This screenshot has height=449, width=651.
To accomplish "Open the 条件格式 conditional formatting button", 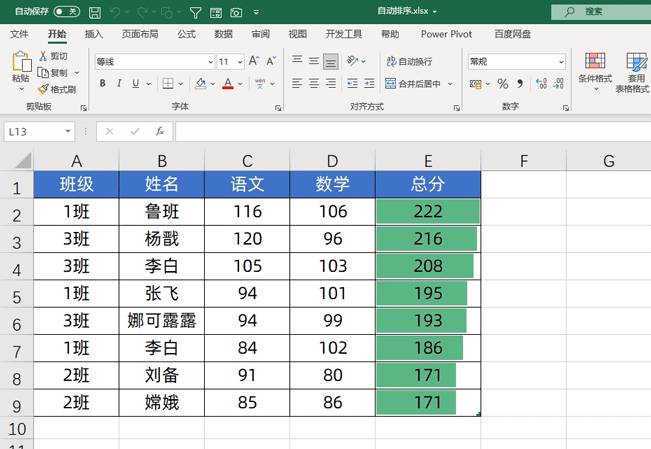I will tap(595, 71).
